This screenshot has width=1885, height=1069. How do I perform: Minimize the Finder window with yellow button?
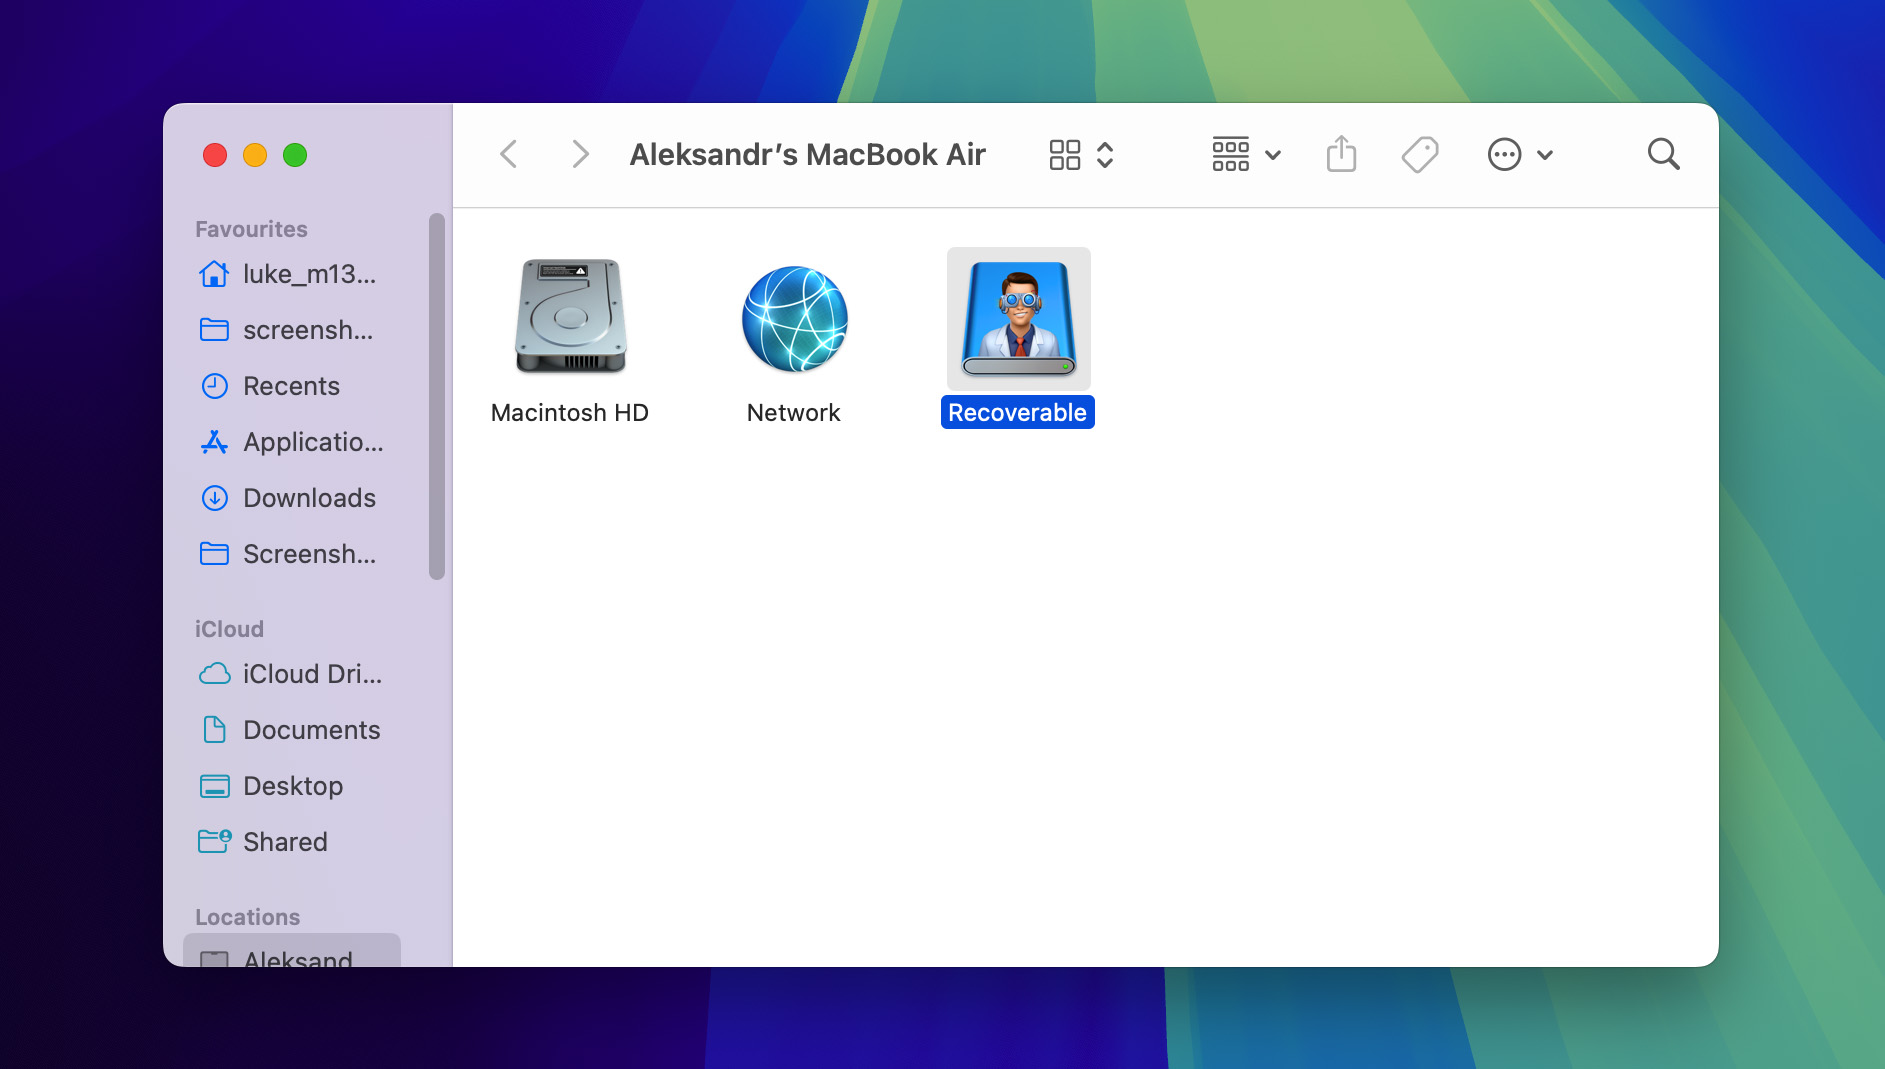point(255,155)
